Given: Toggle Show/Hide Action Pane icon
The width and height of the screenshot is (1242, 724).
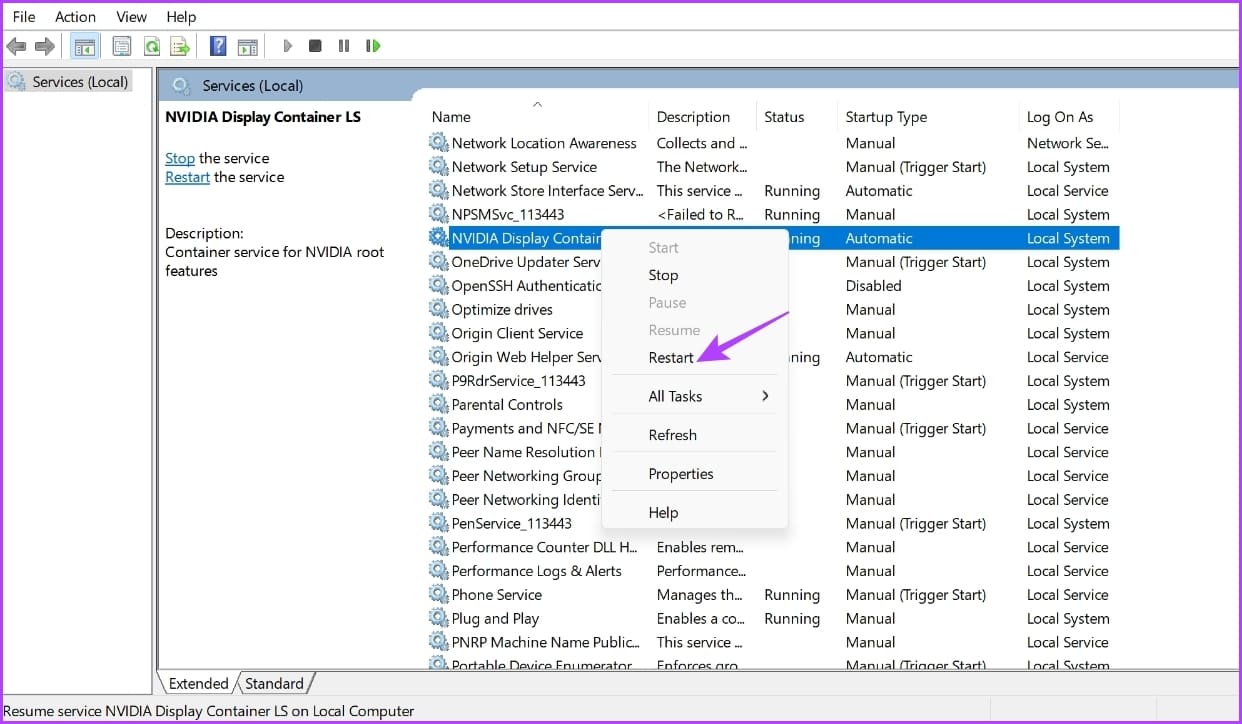Looking at the screenshot, I should (x=247, y=46).
